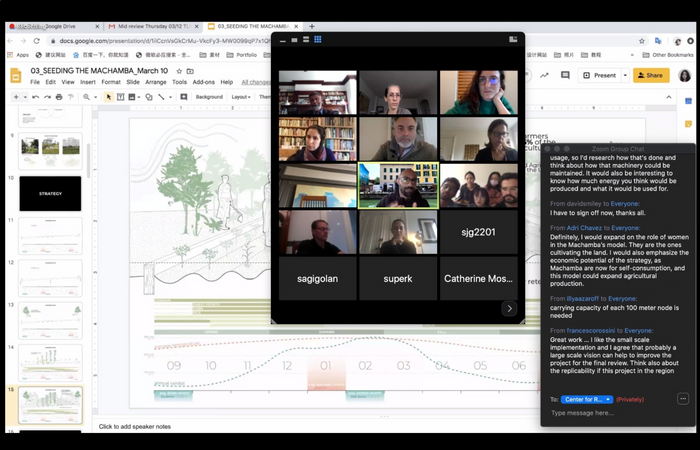Open the Edit menu
Image resolution: width=700 pixels, height=450 pixels.
point(50,82)
